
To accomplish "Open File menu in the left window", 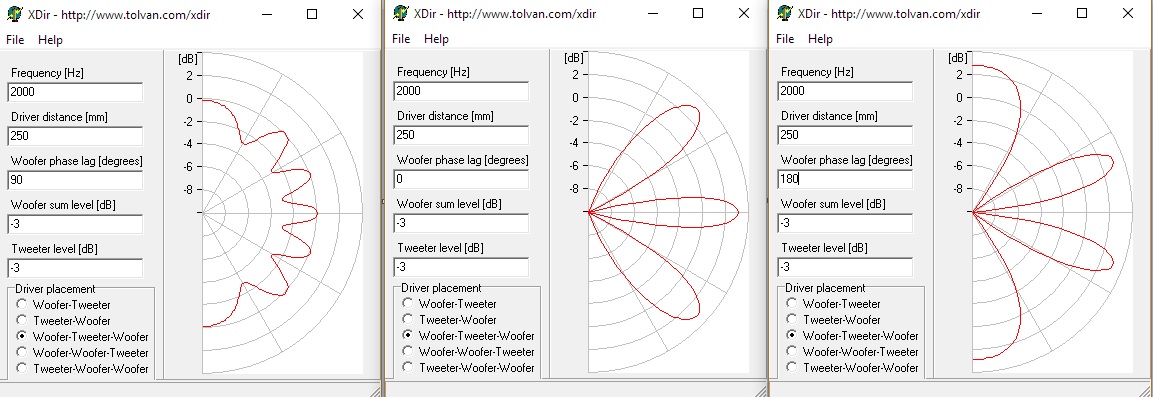I will pos(15,40).
